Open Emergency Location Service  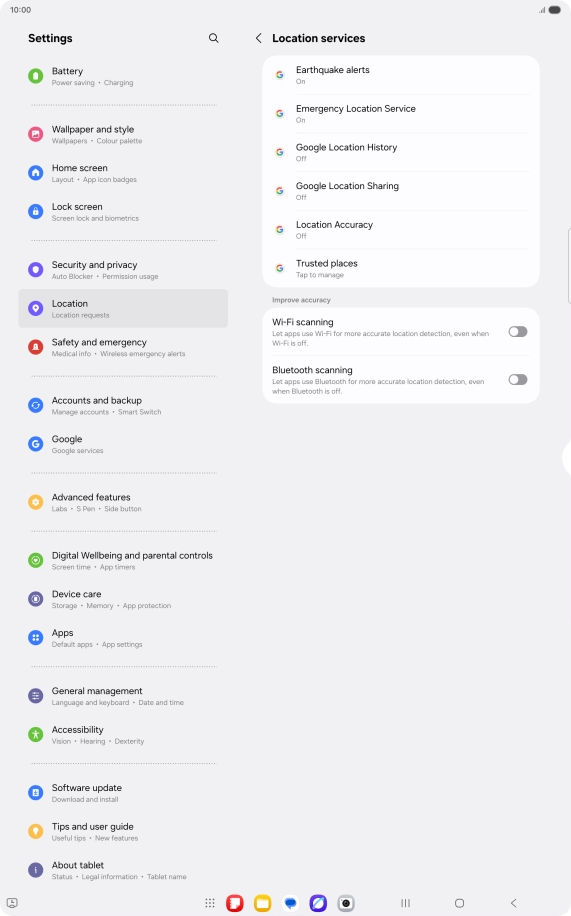(401, 114)
